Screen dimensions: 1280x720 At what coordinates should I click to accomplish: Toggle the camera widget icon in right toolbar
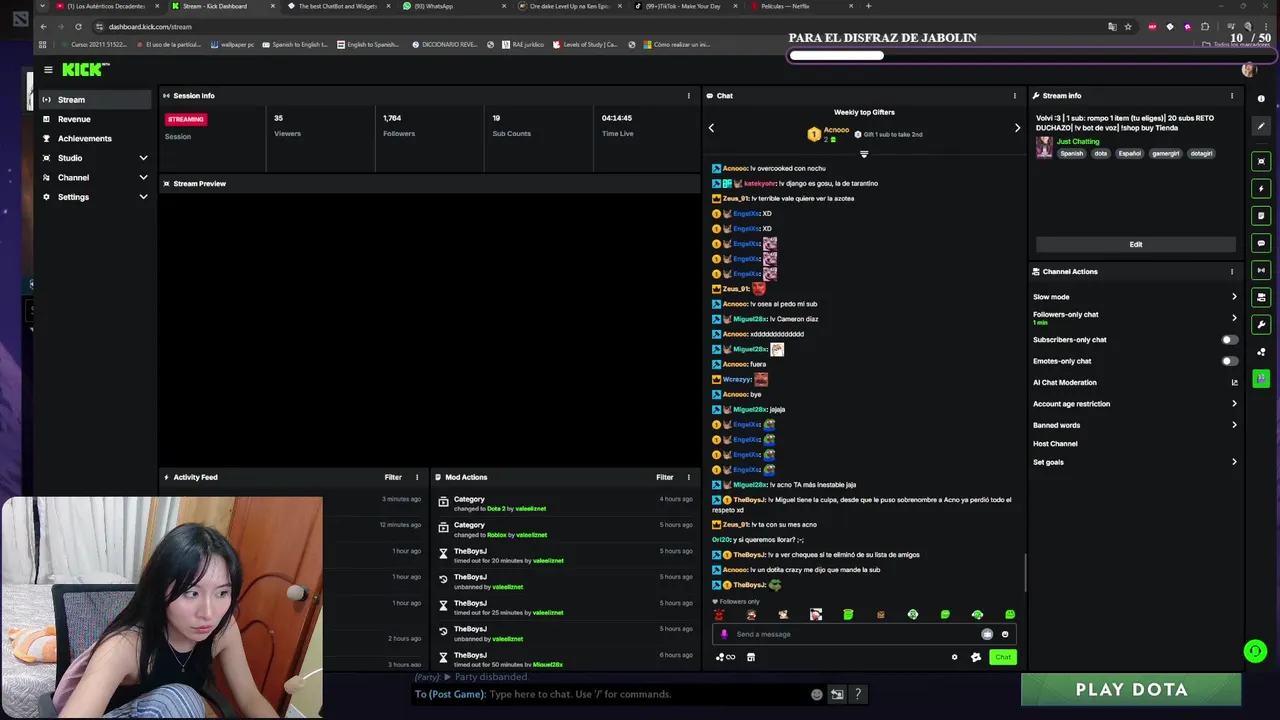(x=1261, y=297)
